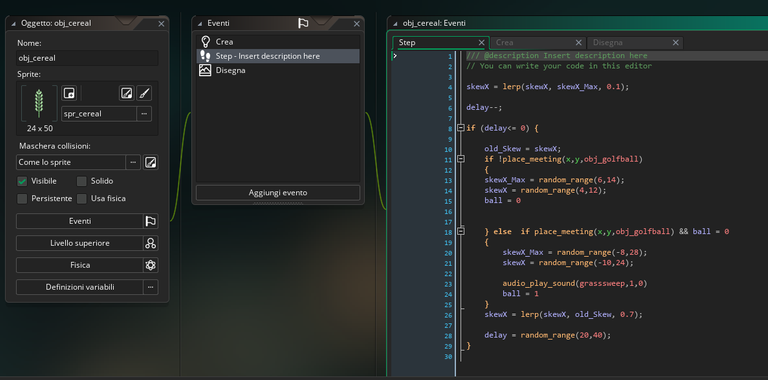This screenshot has height=380, width=768.
Task: Toggle the Usa fisica checkbox
Action: (x=82, y=199)
